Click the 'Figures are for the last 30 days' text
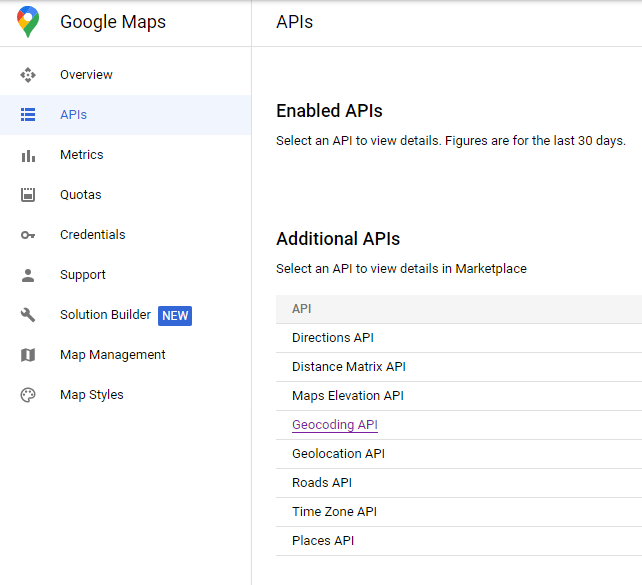642x585 pixels. click(x=535, y=141)
